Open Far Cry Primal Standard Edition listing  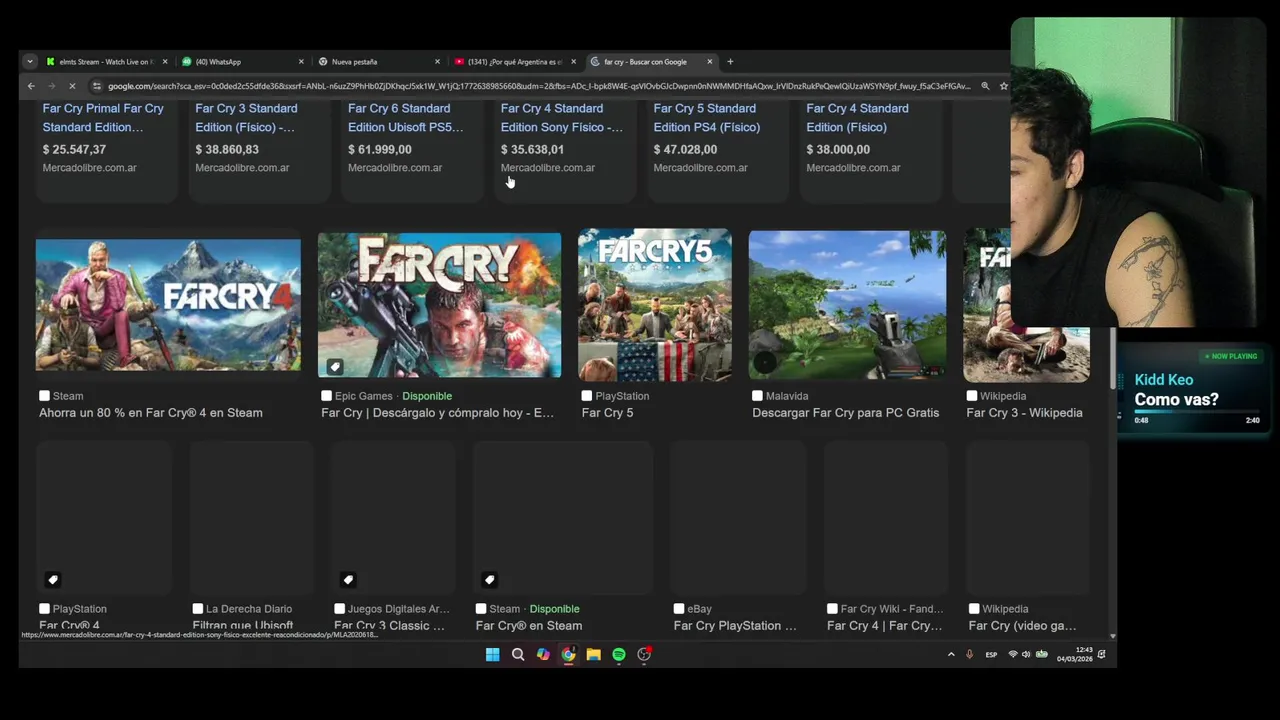(103, 118)
